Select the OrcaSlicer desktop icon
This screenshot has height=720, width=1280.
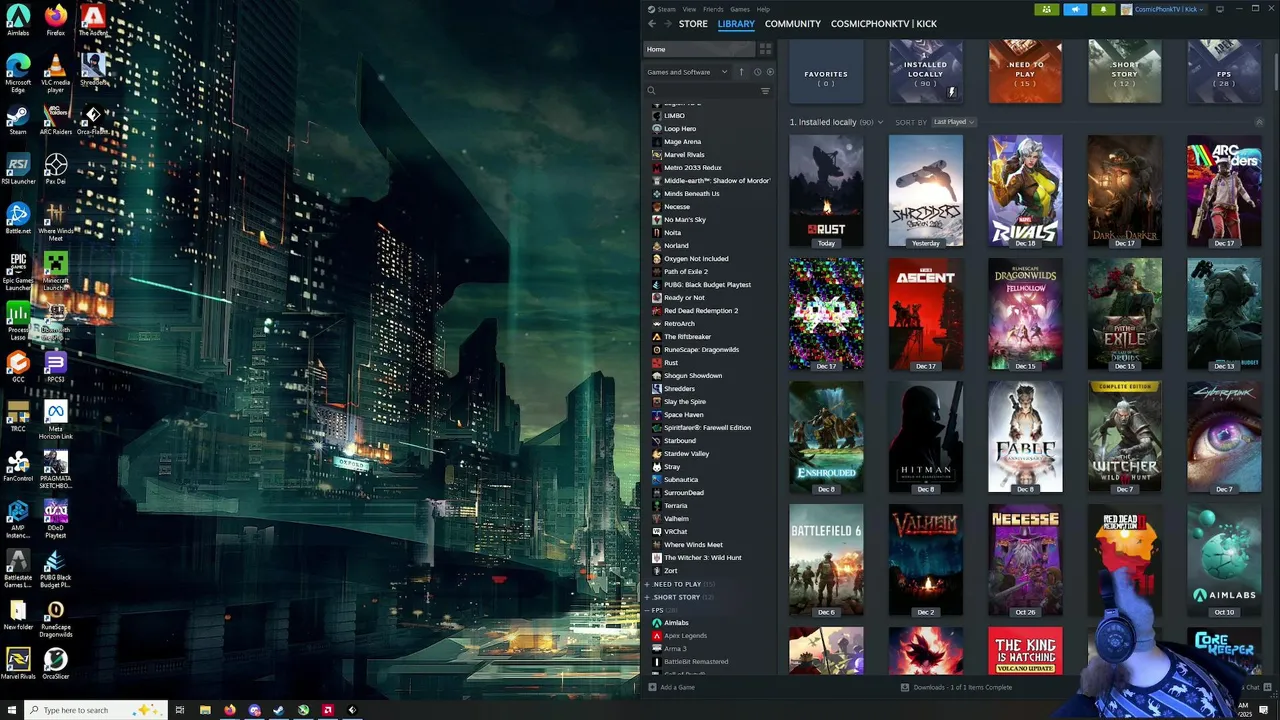56,663
